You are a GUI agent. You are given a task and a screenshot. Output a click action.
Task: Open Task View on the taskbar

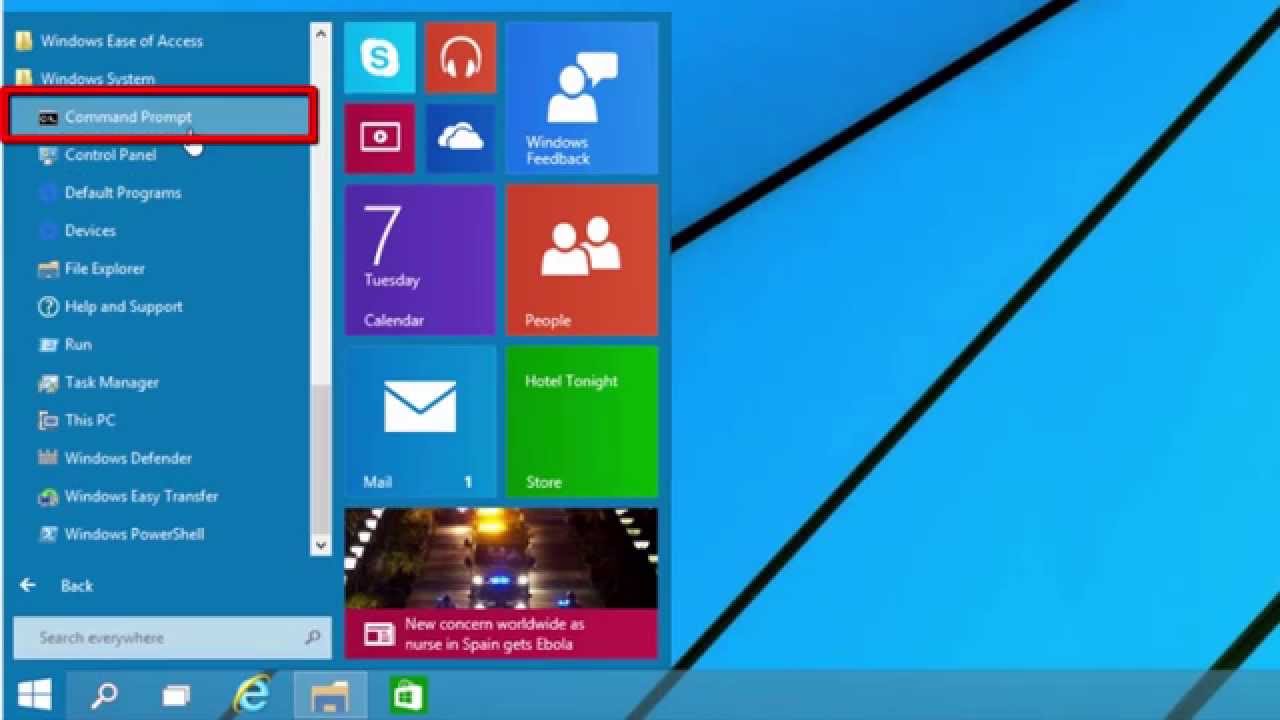[x=176, y=695]
